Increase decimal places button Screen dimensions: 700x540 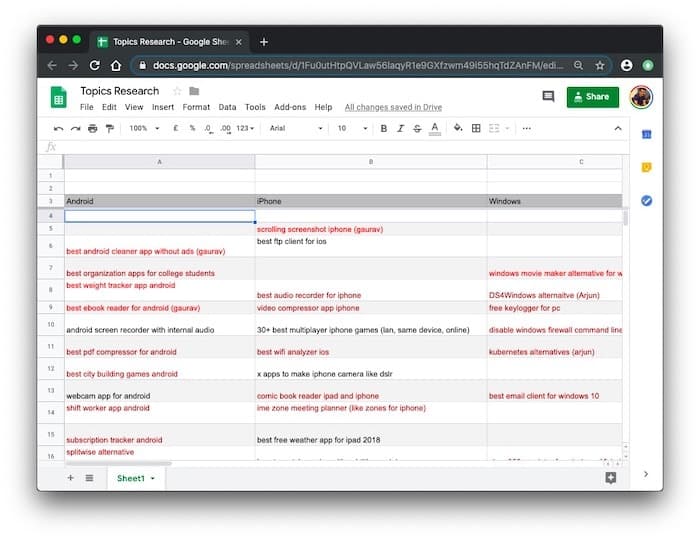tap(226, 129)
